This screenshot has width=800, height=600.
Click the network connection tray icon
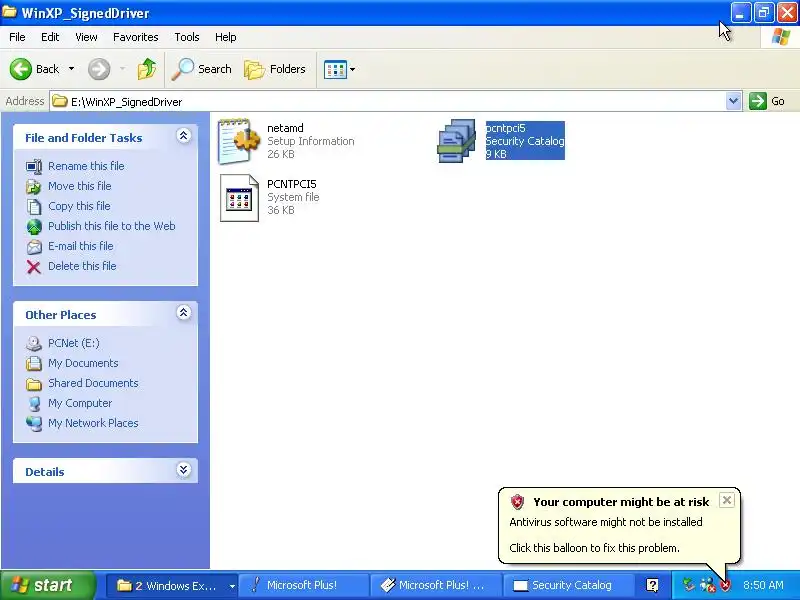(707, 585)
